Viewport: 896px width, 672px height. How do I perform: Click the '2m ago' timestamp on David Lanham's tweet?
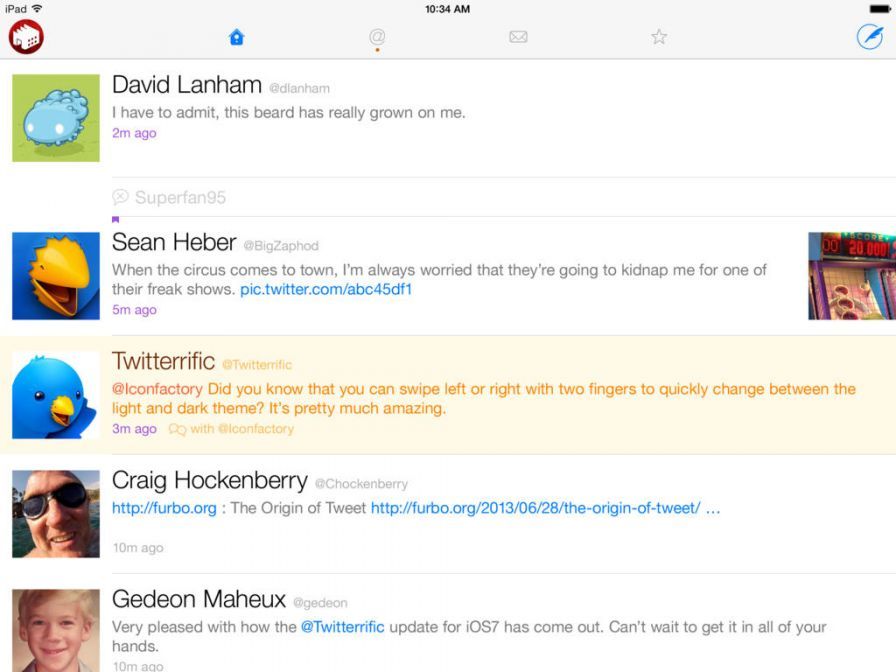click(x=134, y=133)
